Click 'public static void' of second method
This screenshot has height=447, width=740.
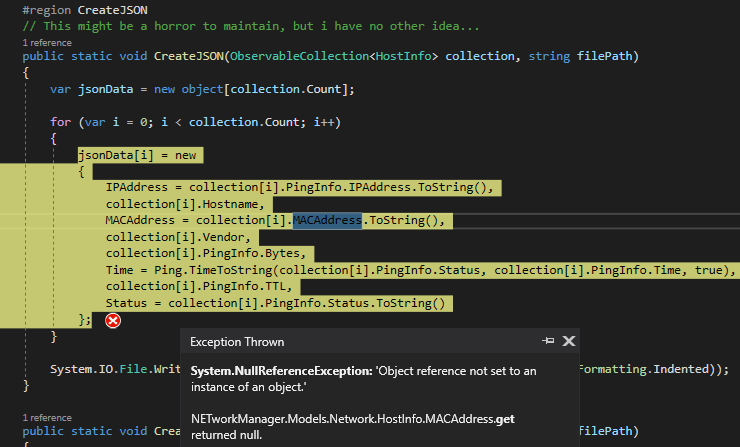[84, 431]
